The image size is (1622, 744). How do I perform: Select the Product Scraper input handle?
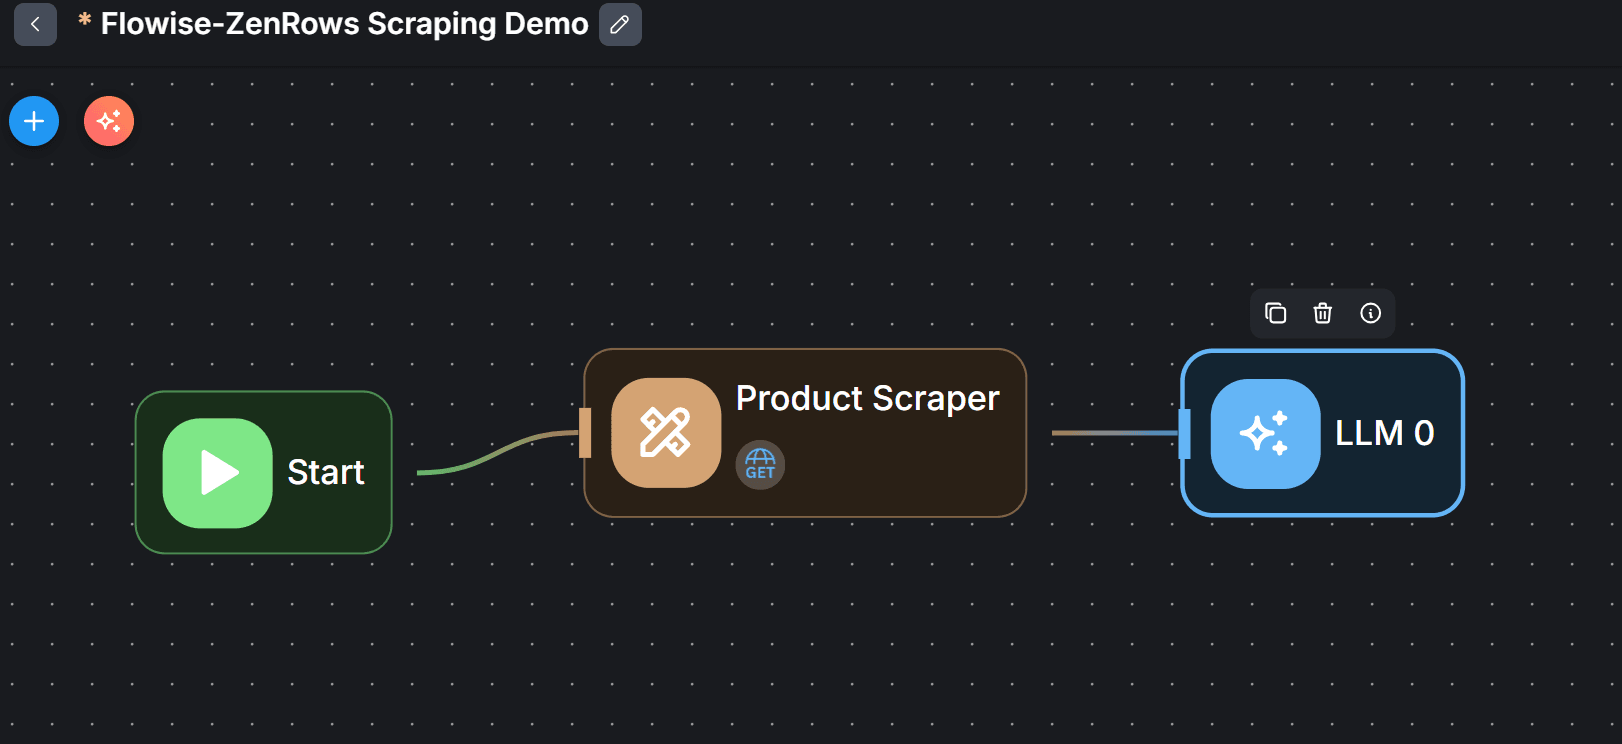pos(585,433)
